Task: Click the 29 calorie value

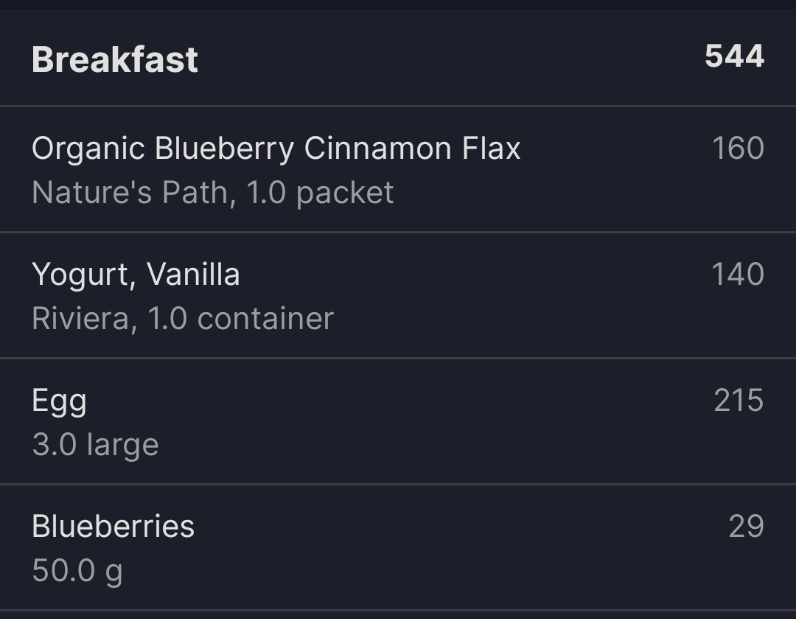Action: point(746,527)
